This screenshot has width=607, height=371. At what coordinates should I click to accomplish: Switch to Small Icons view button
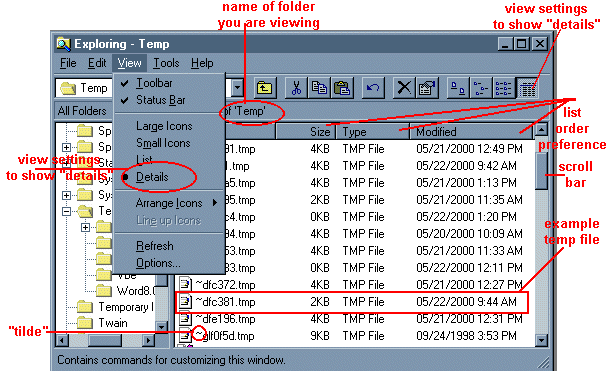tap(481, 88)
